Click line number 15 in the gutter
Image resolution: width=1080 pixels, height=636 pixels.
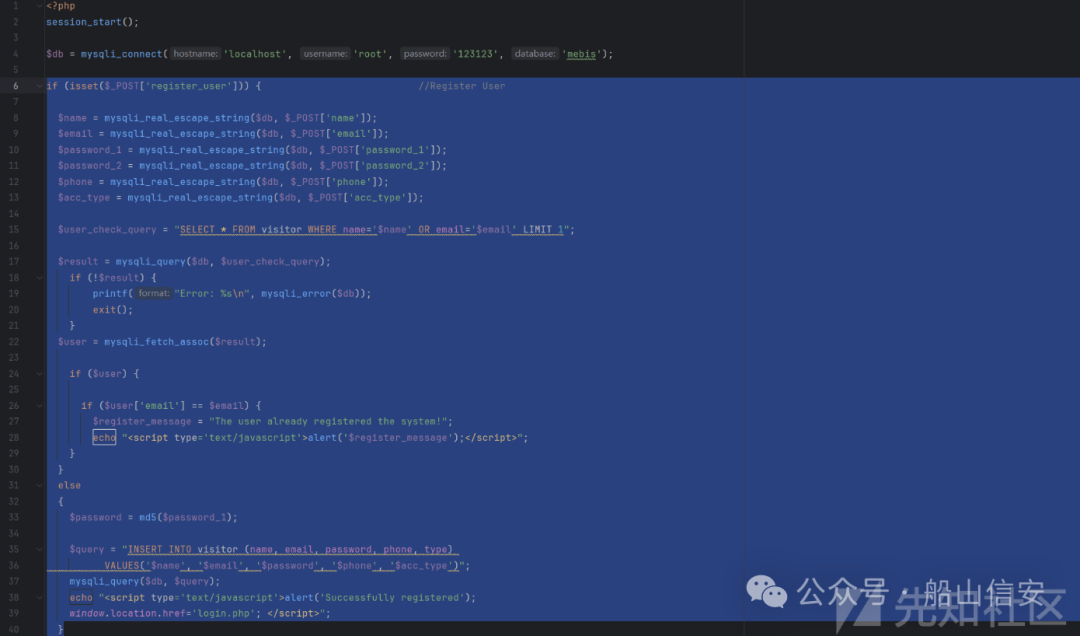14,229
